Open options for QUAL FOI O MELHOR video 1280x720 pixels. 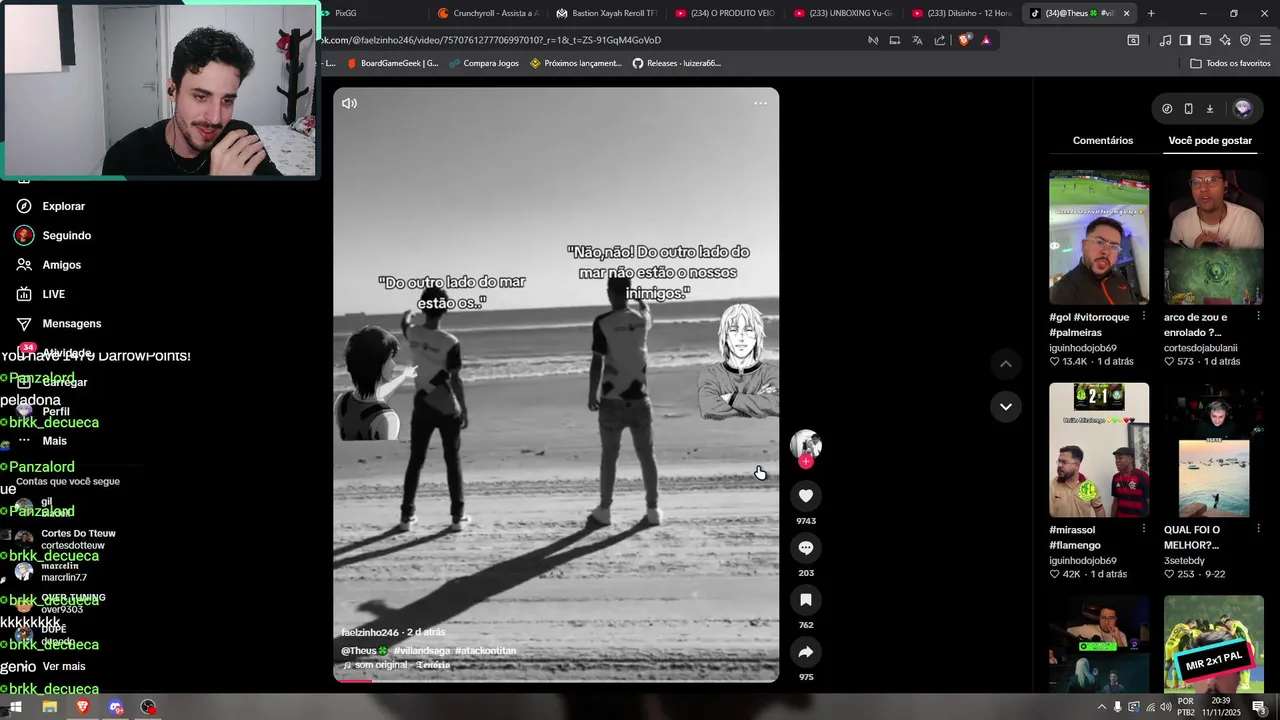1257,528
